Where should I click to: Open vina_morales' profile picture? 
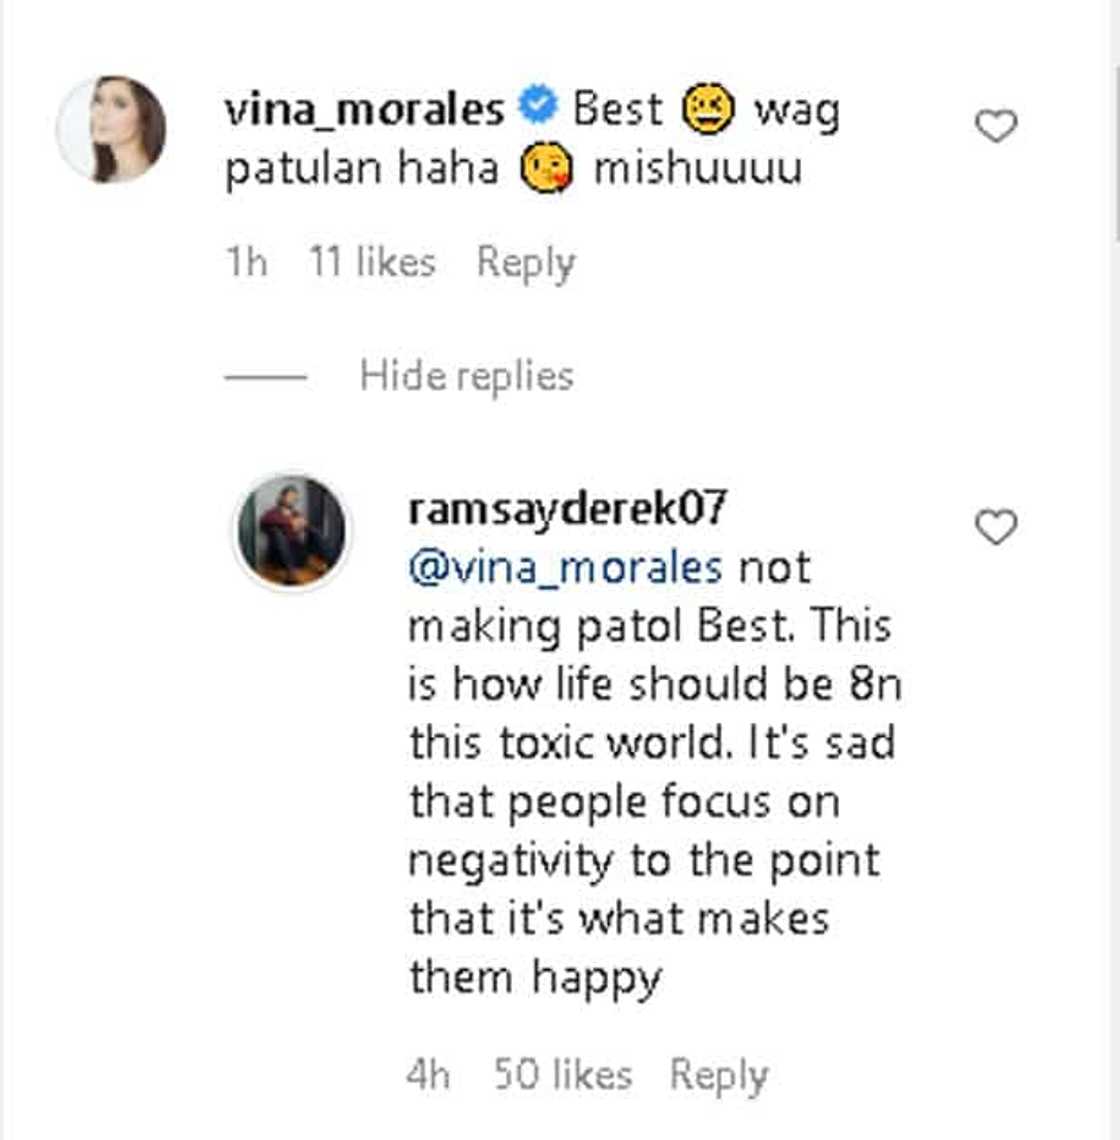(111, 129)
